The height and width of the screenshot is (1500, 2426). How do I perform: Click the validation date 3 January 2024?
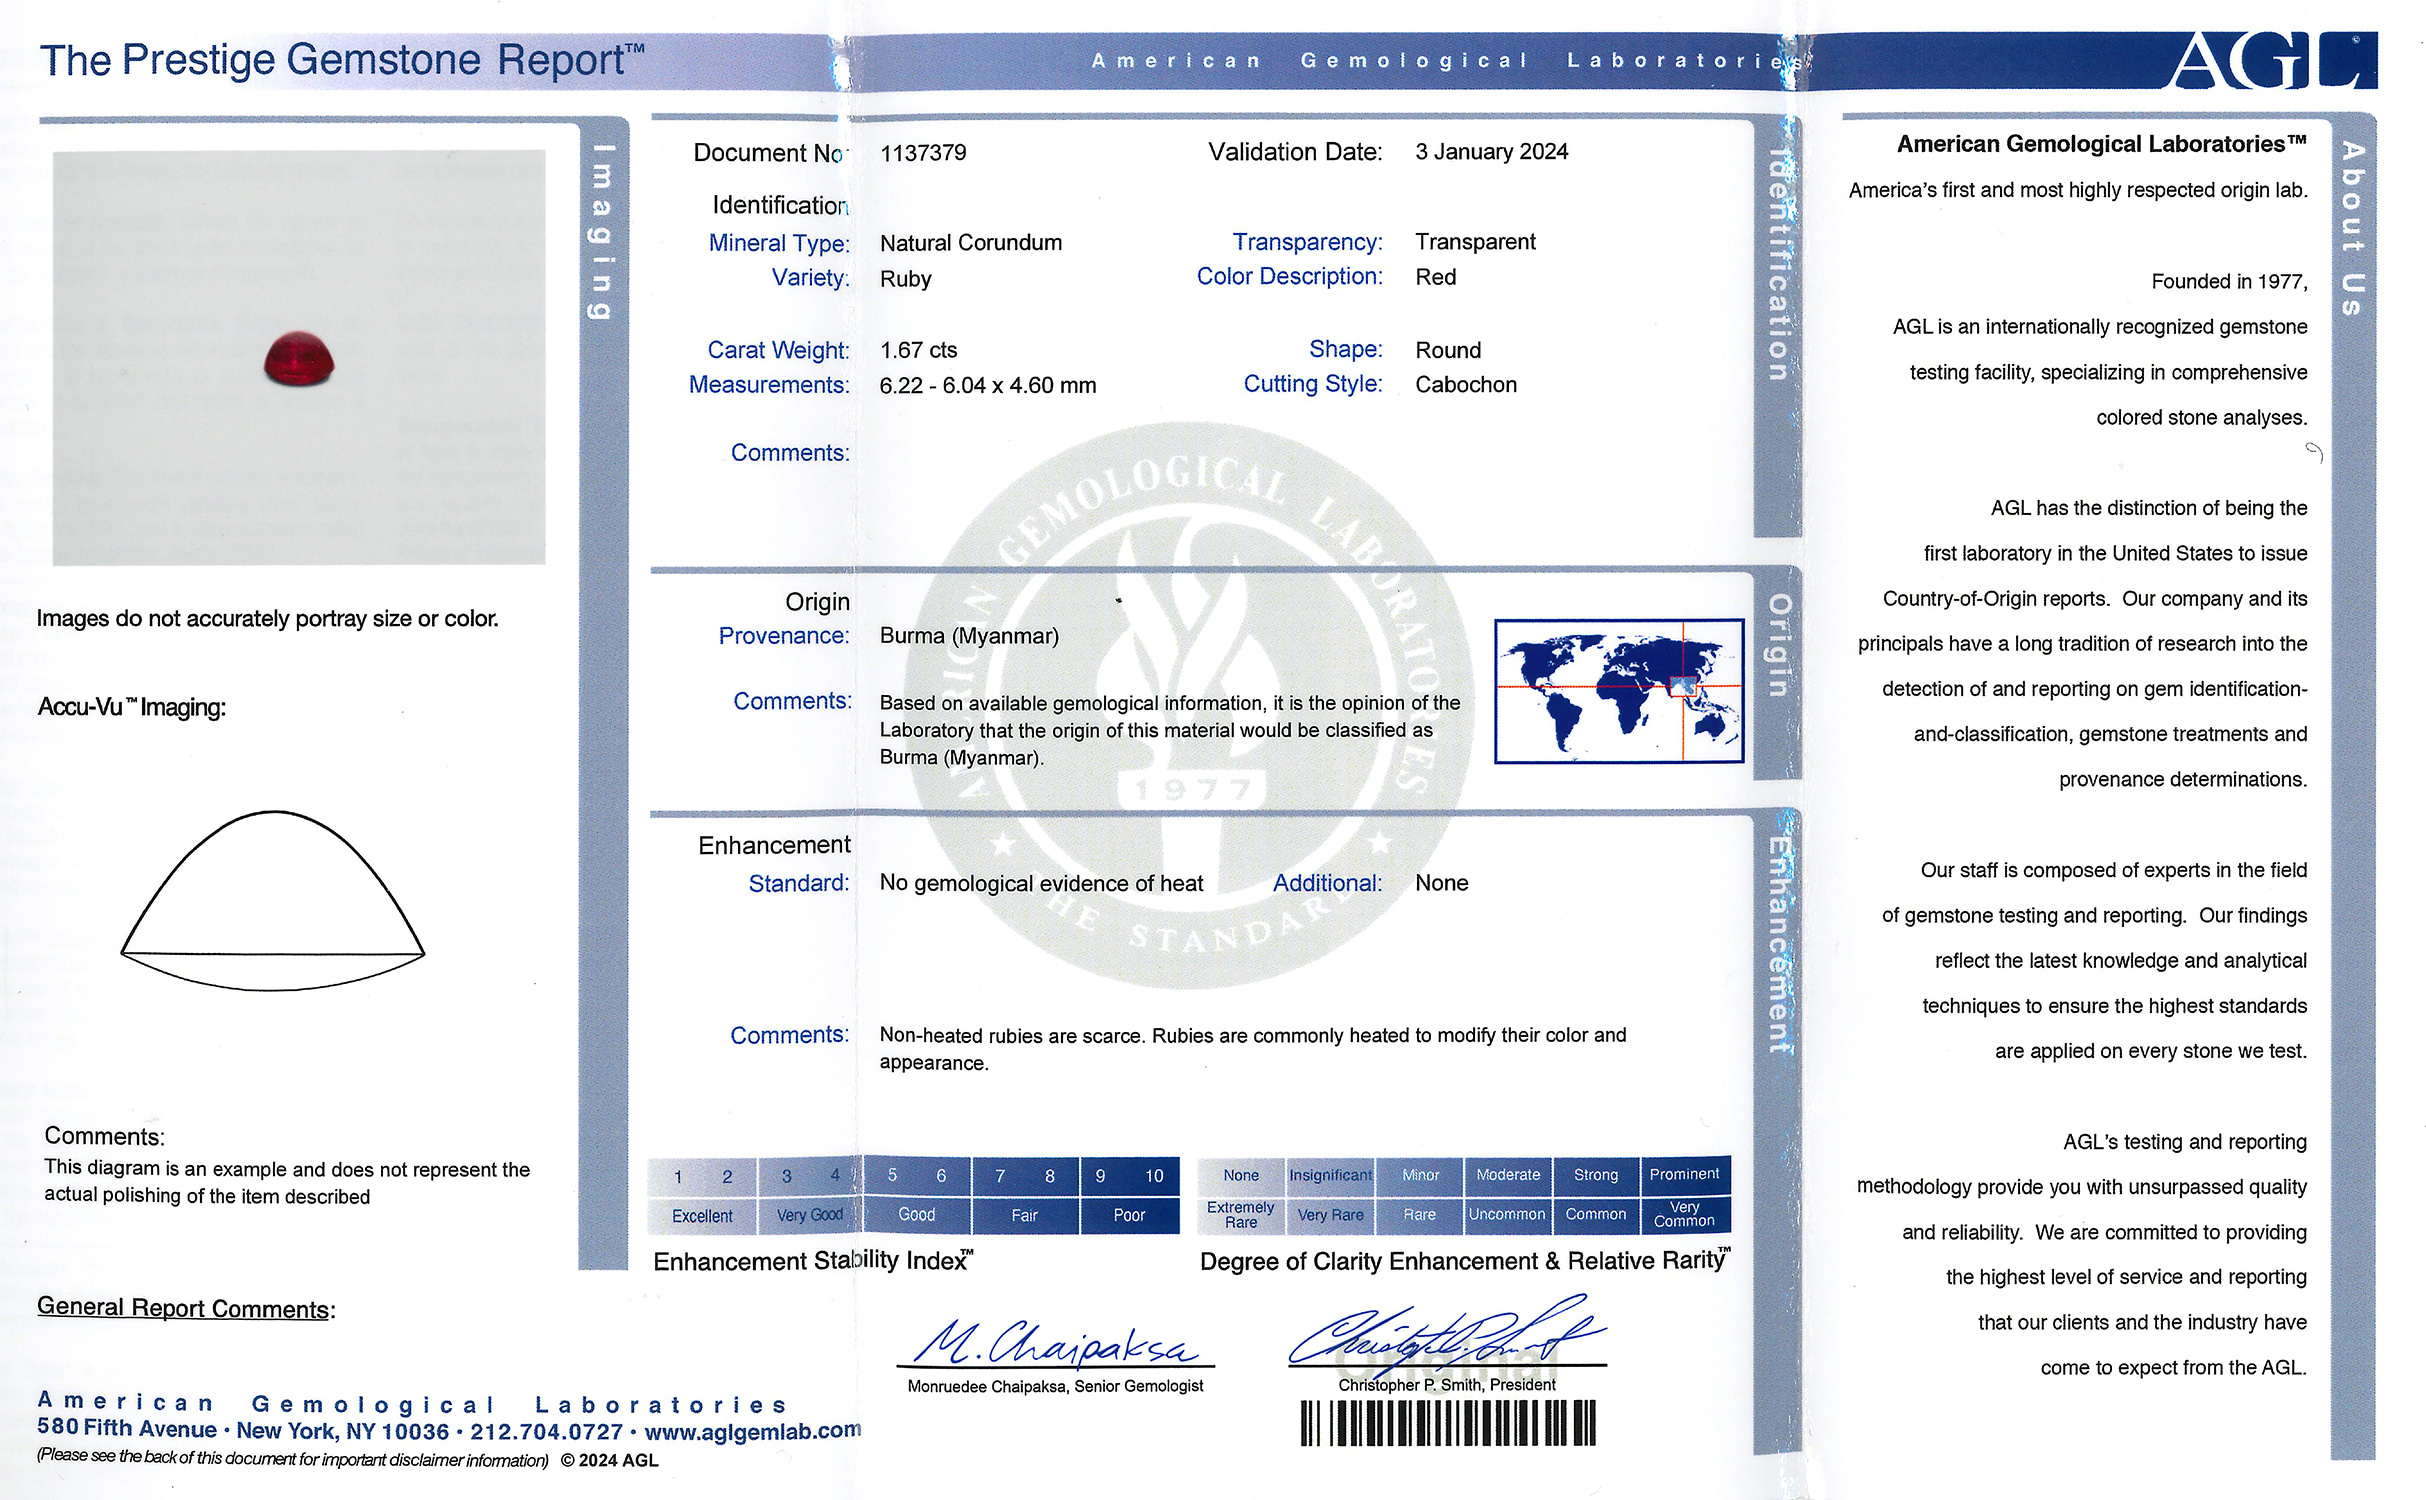(x=1491, y=152)
